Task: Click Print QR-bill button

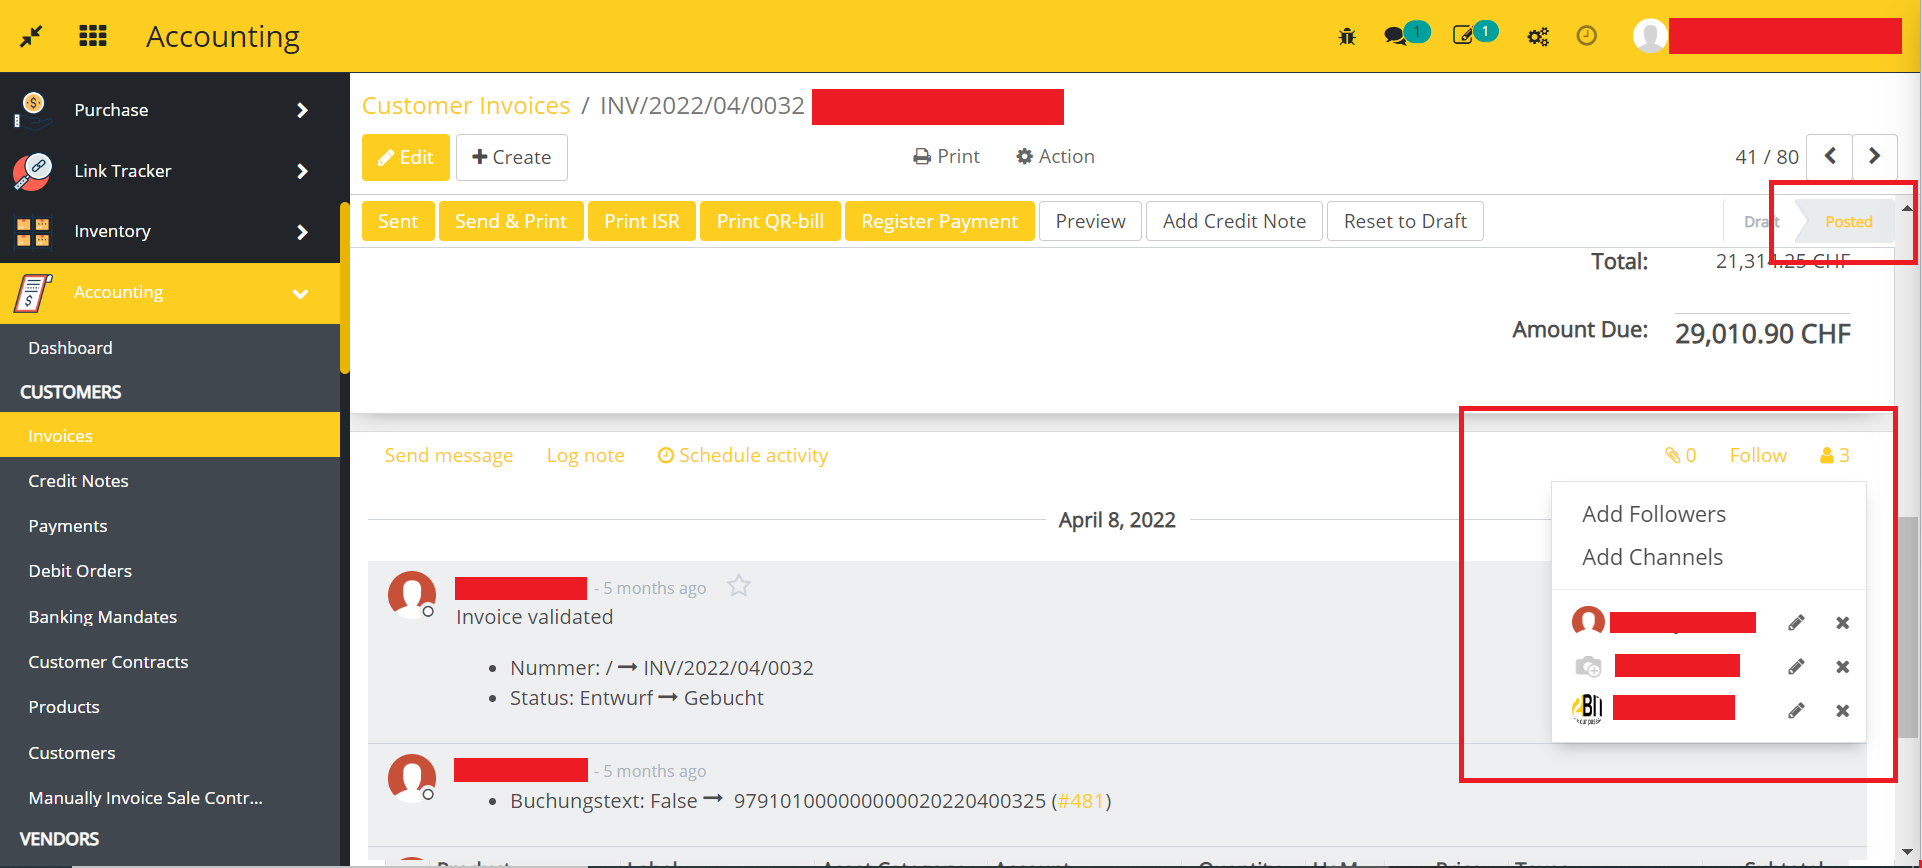Action: point(770,221)
